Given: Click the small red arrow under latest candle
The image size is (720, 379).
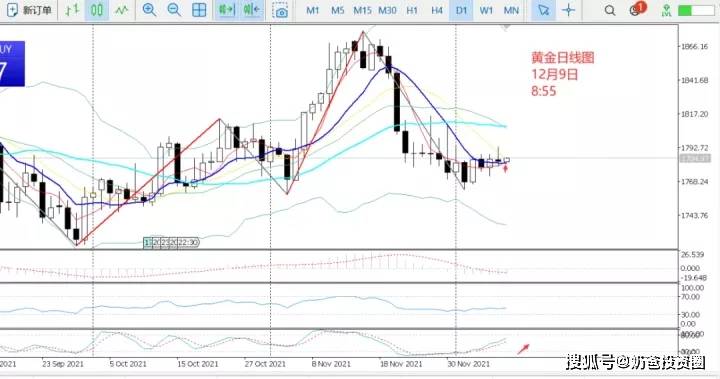Looking at the screenshot, I should pos(506,170).
